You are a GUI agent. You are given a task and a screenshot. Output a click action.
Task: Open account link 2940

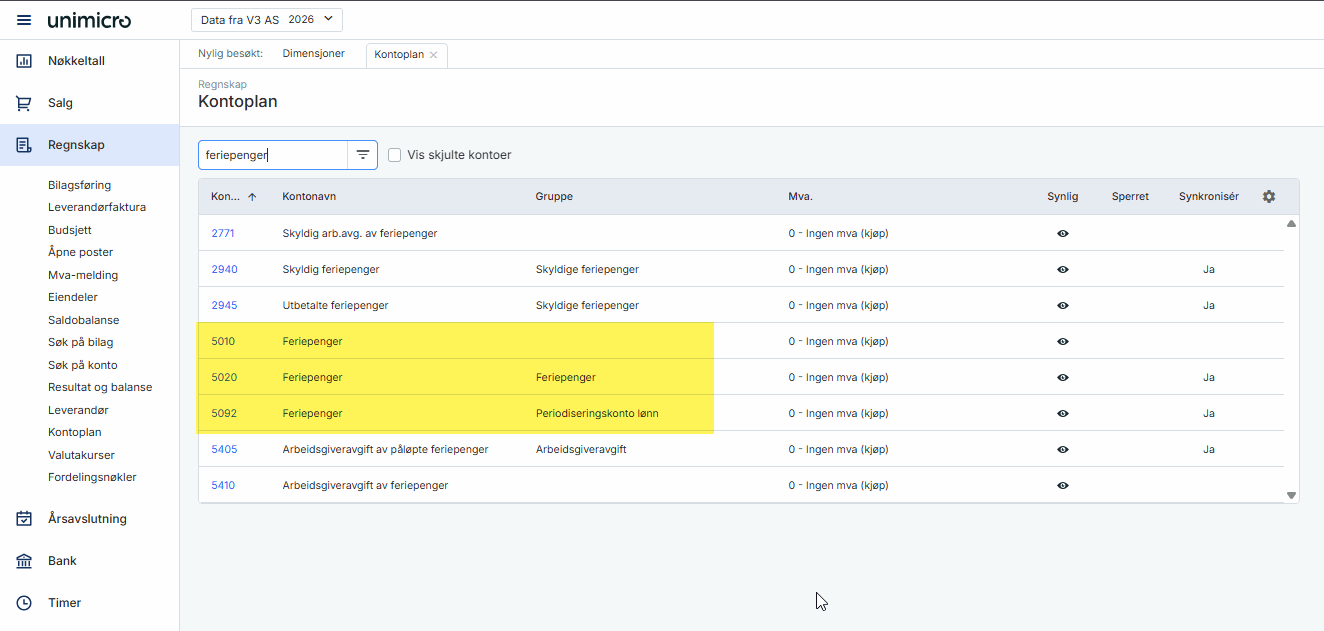click(224, 269)
